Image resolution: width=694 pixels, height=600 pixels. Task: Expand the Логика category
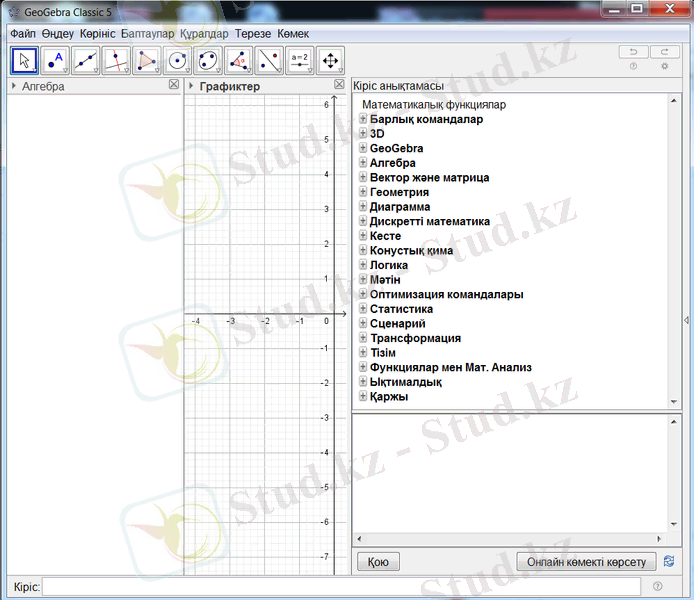tap(363, 265)
